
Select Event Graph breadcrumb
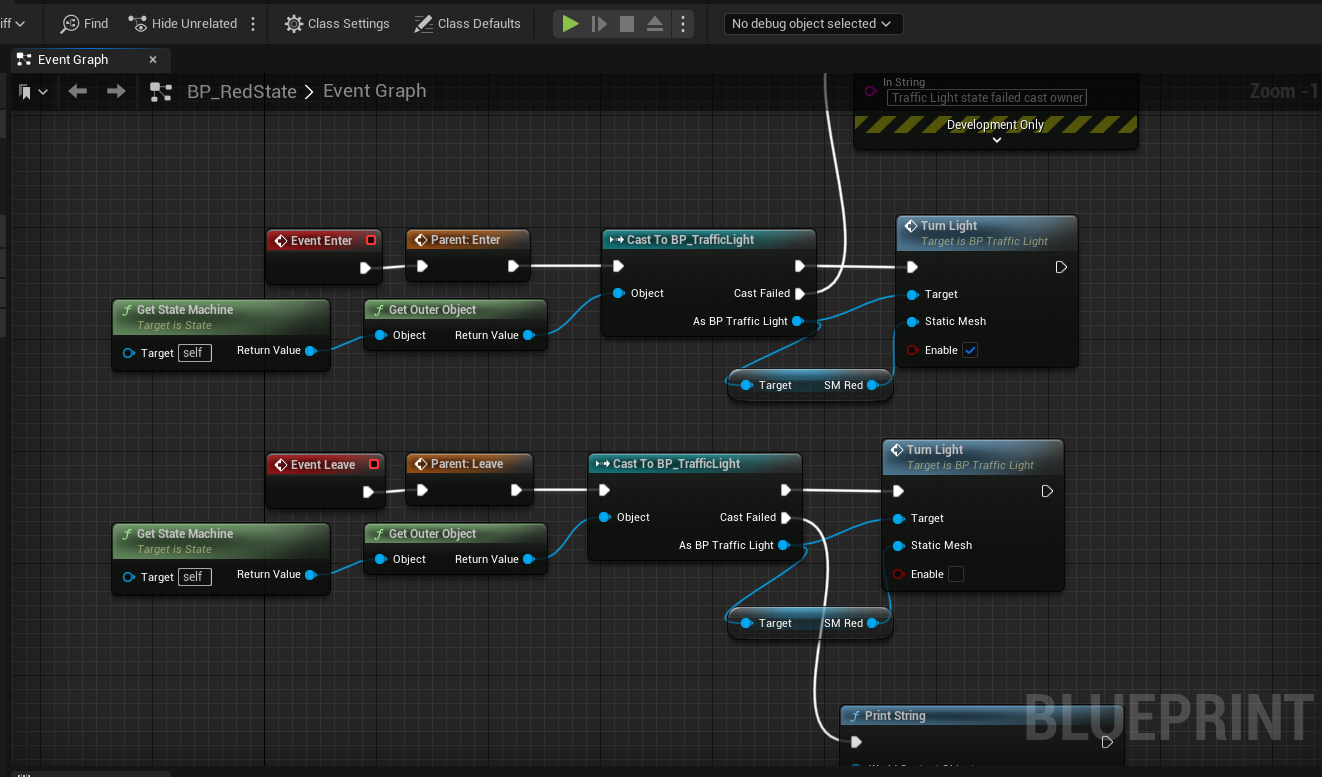[x=374, y=91]
